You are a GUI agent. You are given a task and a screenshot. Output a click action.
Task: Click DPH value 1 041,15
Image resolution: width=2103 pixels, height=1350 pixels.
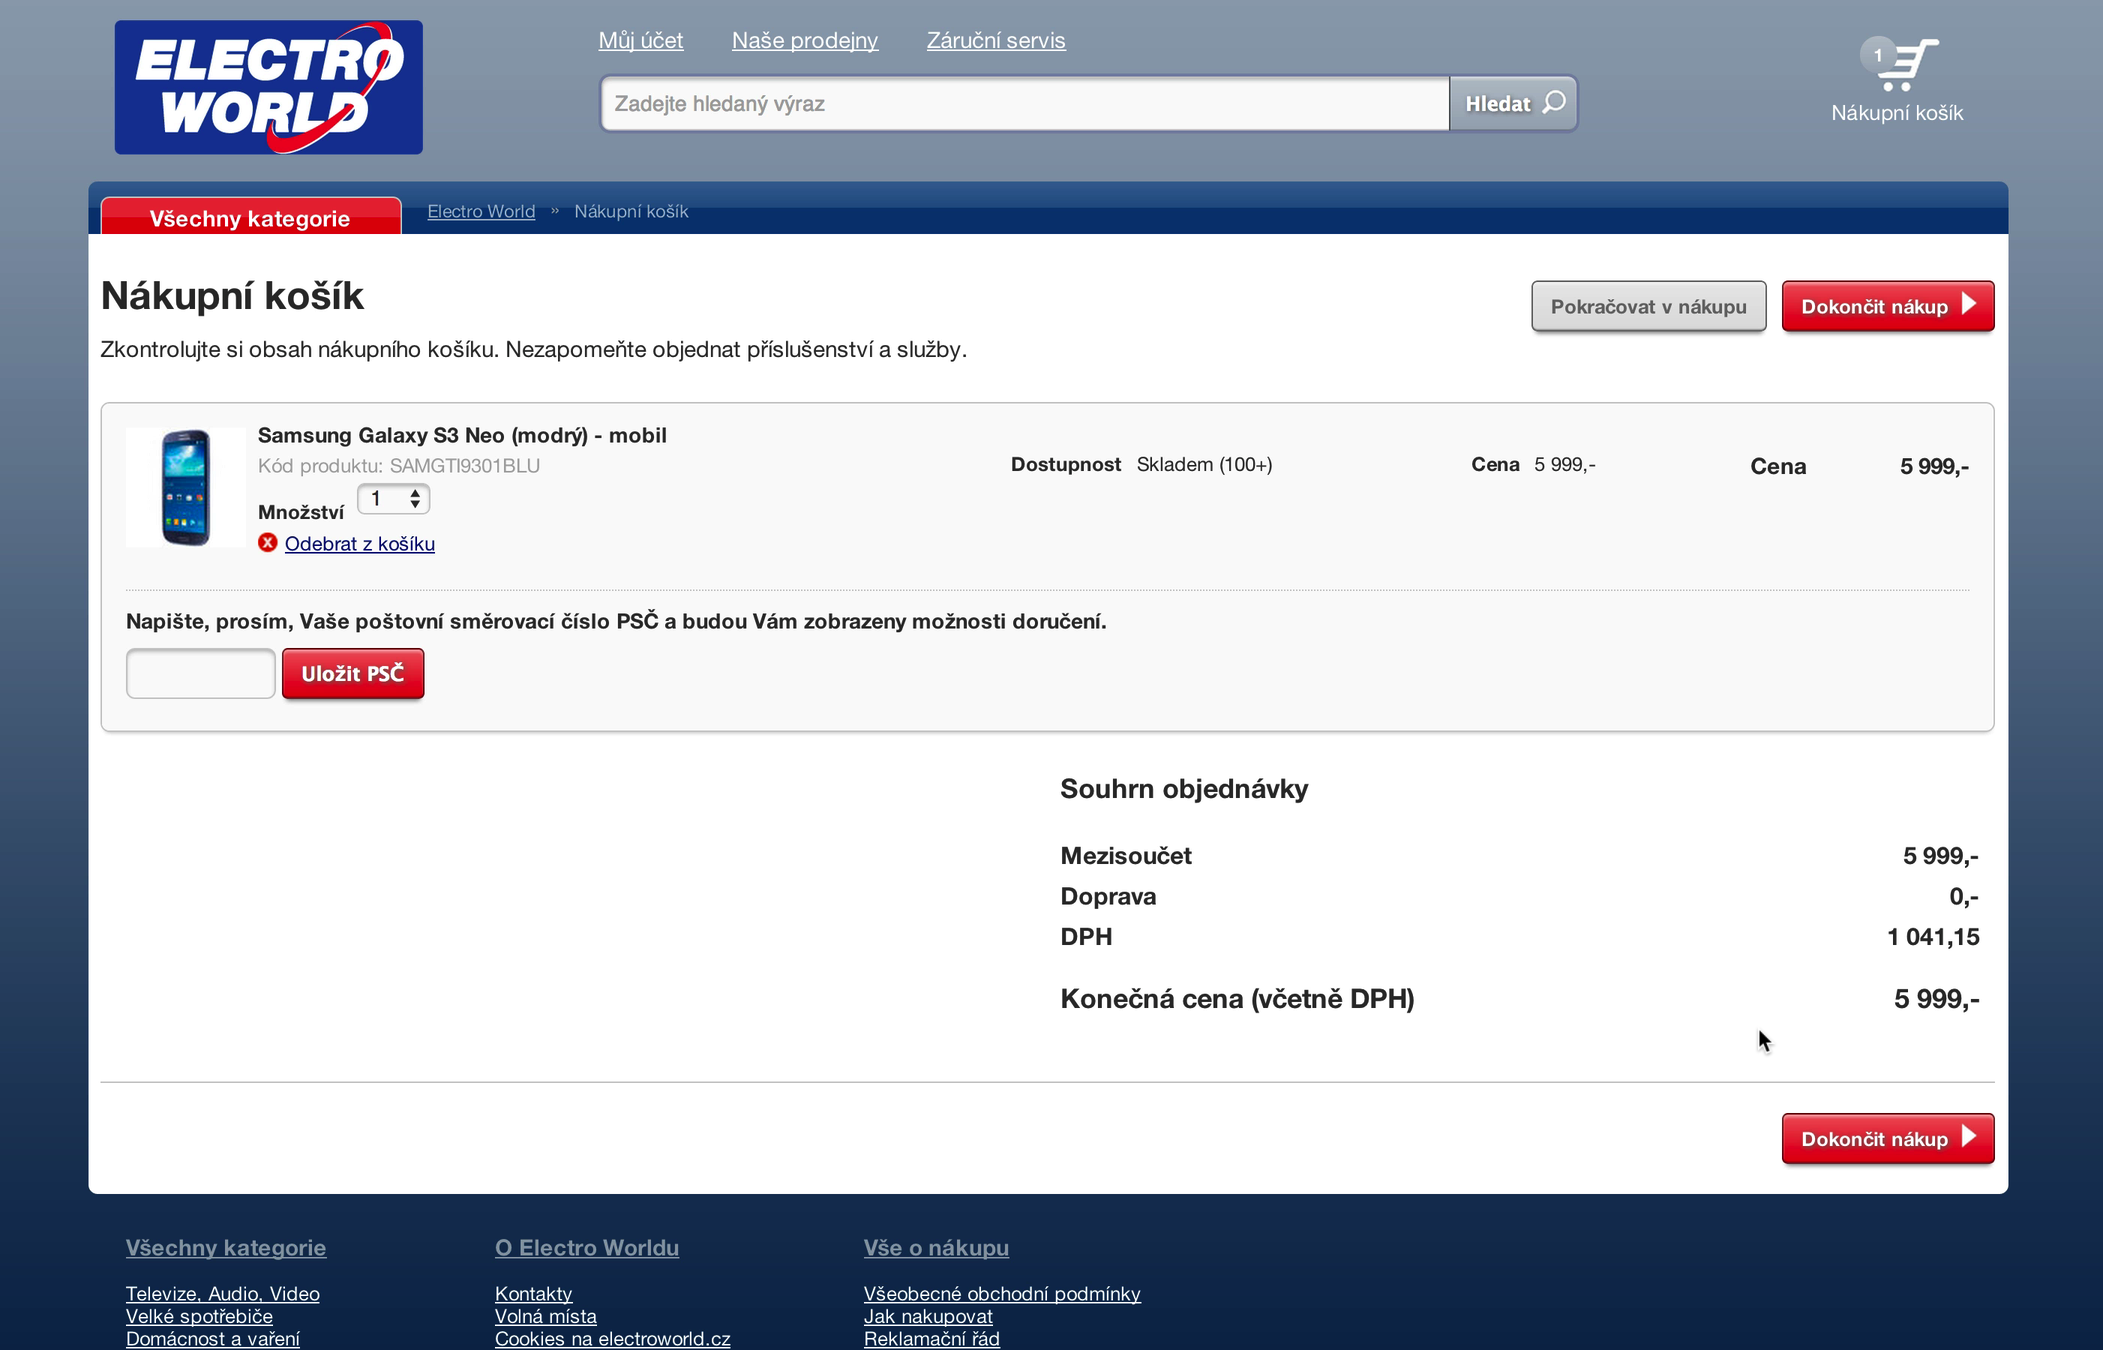[x=1933, y=937]
